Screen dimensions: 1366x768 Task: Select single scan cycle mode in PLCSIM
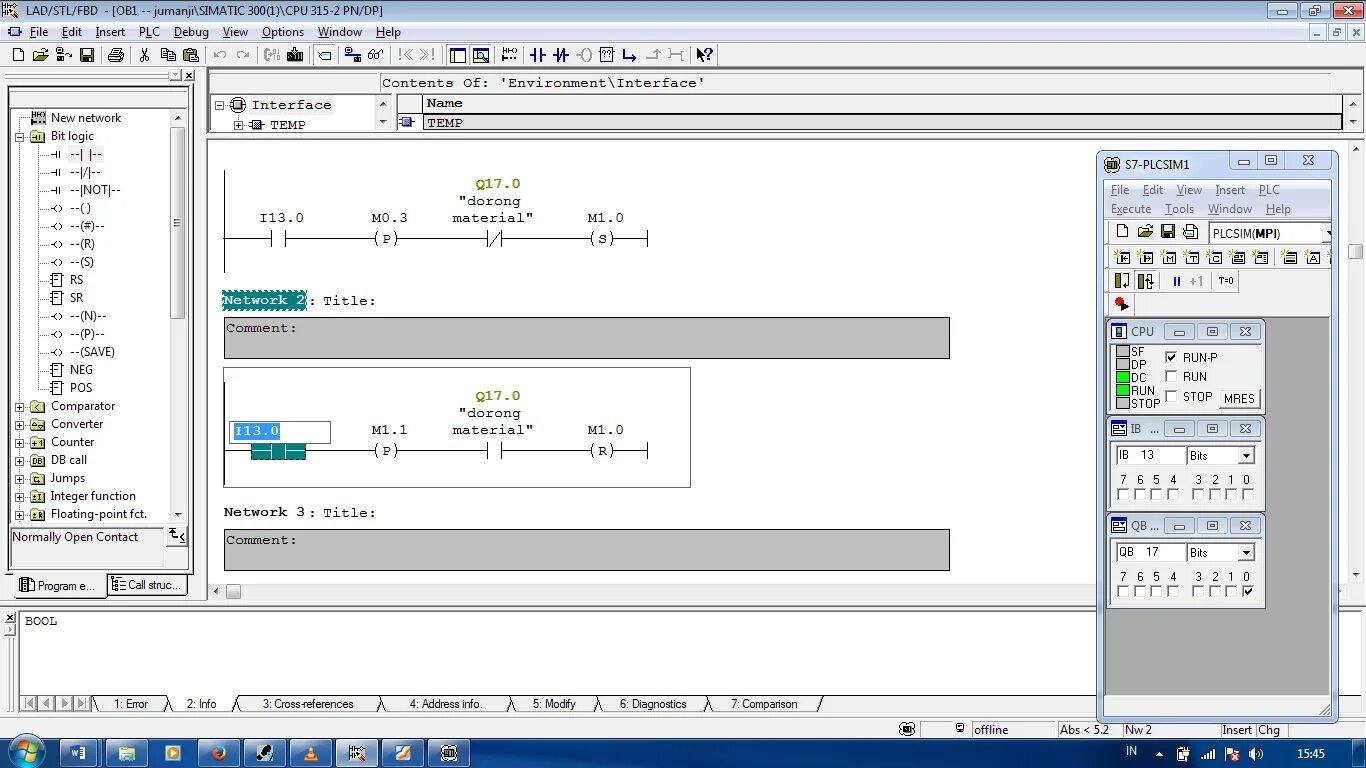coord(1122,281)
